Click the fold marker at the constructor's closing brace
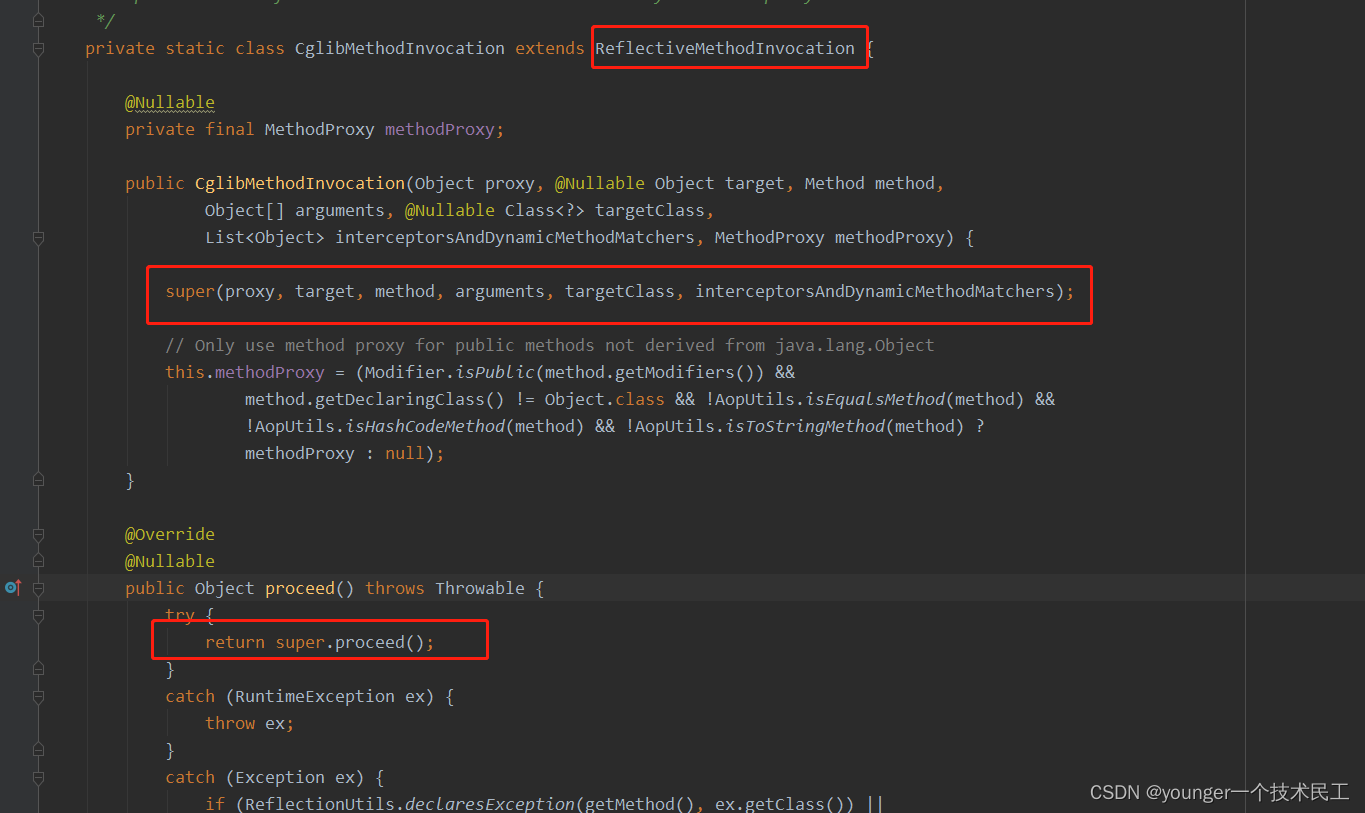This screenshot has height=813, width=1365. click(x=38, y=481)
